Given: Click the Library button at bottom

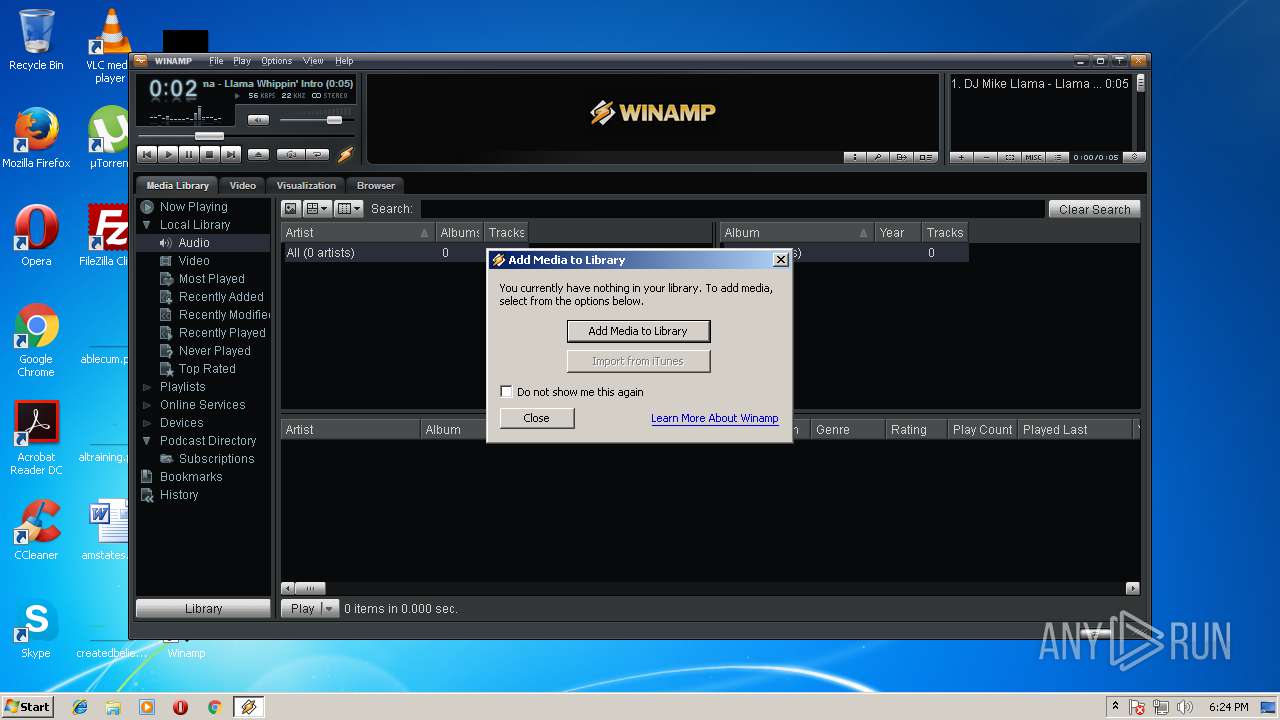Looking at the screenshot, I should click(203, 608).
